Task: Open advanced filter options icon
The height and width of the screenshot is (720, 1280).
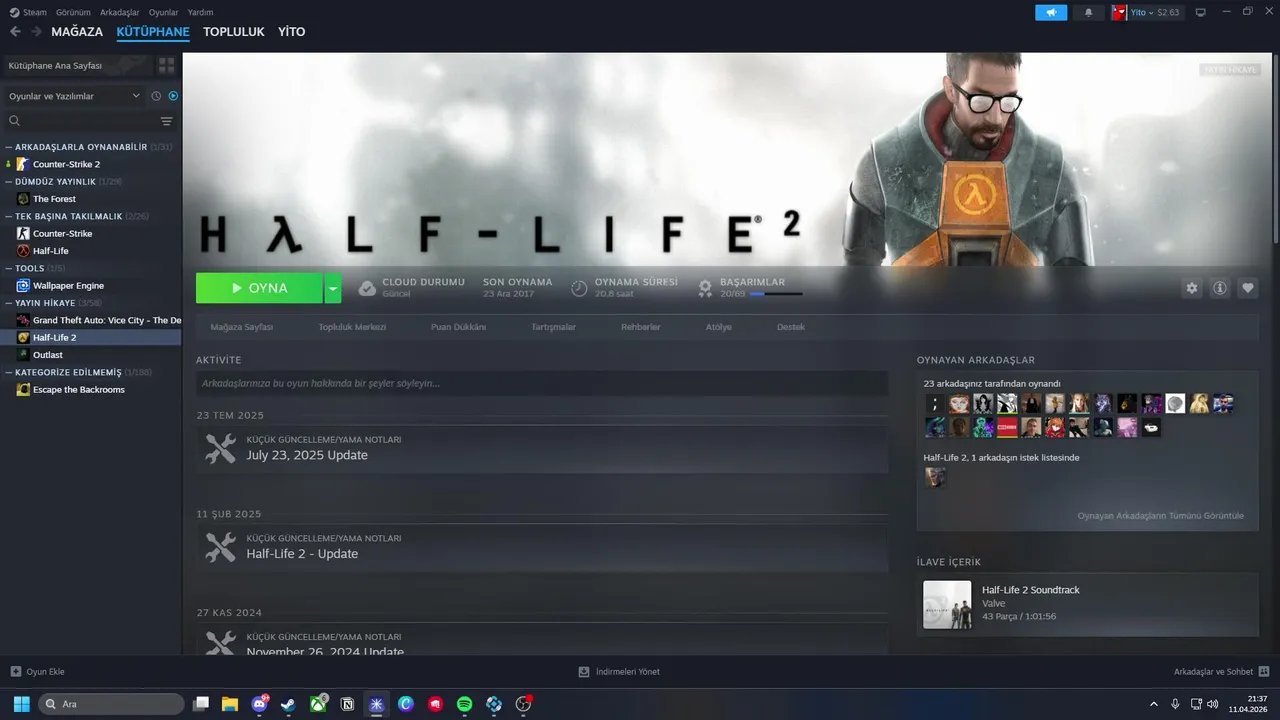Action: click(x=167, y=121)
